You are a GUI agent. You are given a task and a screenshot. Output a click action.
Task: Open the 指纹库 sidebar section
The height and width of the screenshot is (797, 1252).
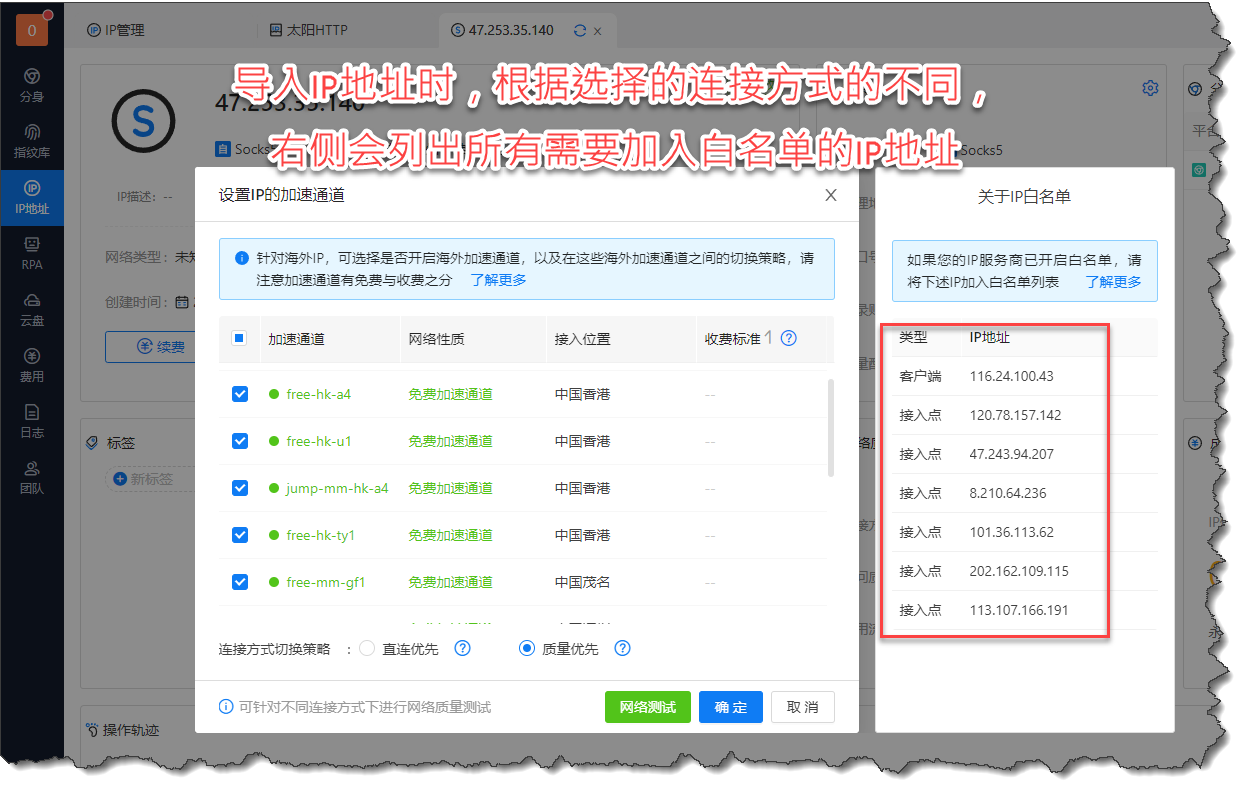pyautogui.click(x=32, y=142)
